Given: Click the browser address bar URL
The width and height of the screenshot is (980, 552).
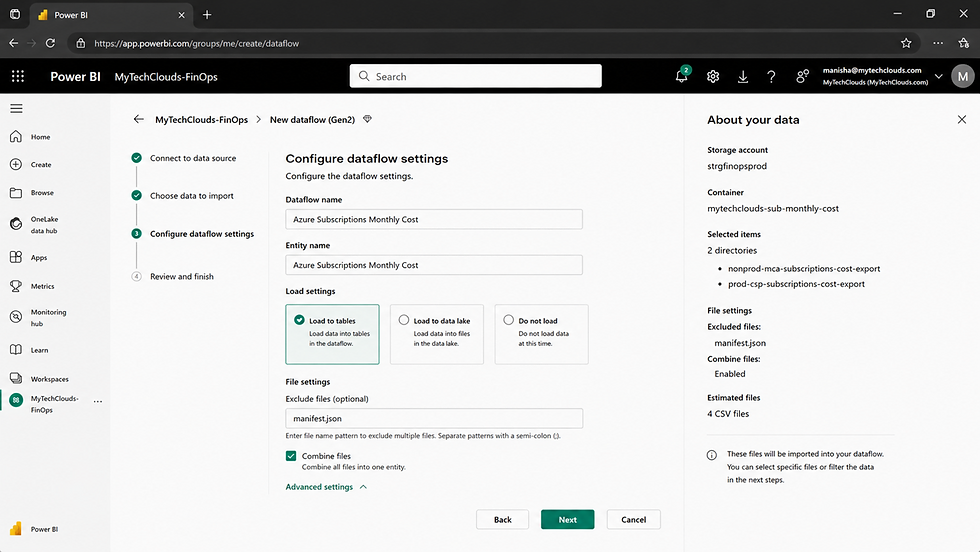Looking at the screenshot, I should pyautogui.click(x=196, y=43).
